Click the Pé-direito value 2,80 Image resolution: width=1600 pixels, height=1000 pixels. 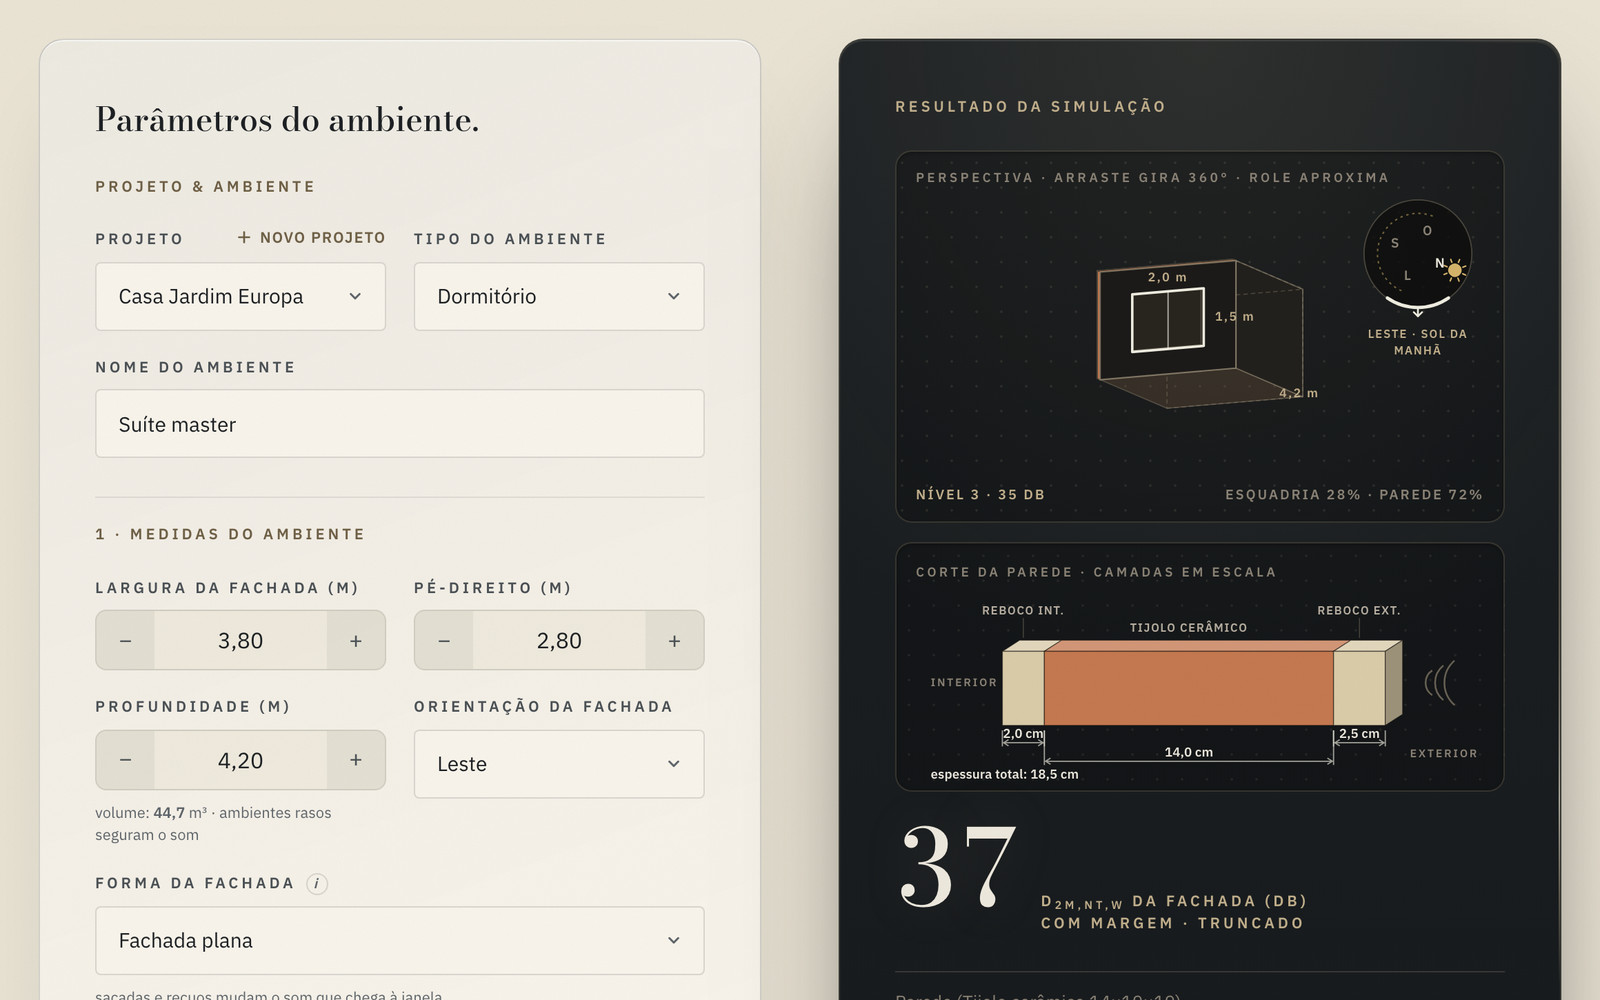coord(559,641)
